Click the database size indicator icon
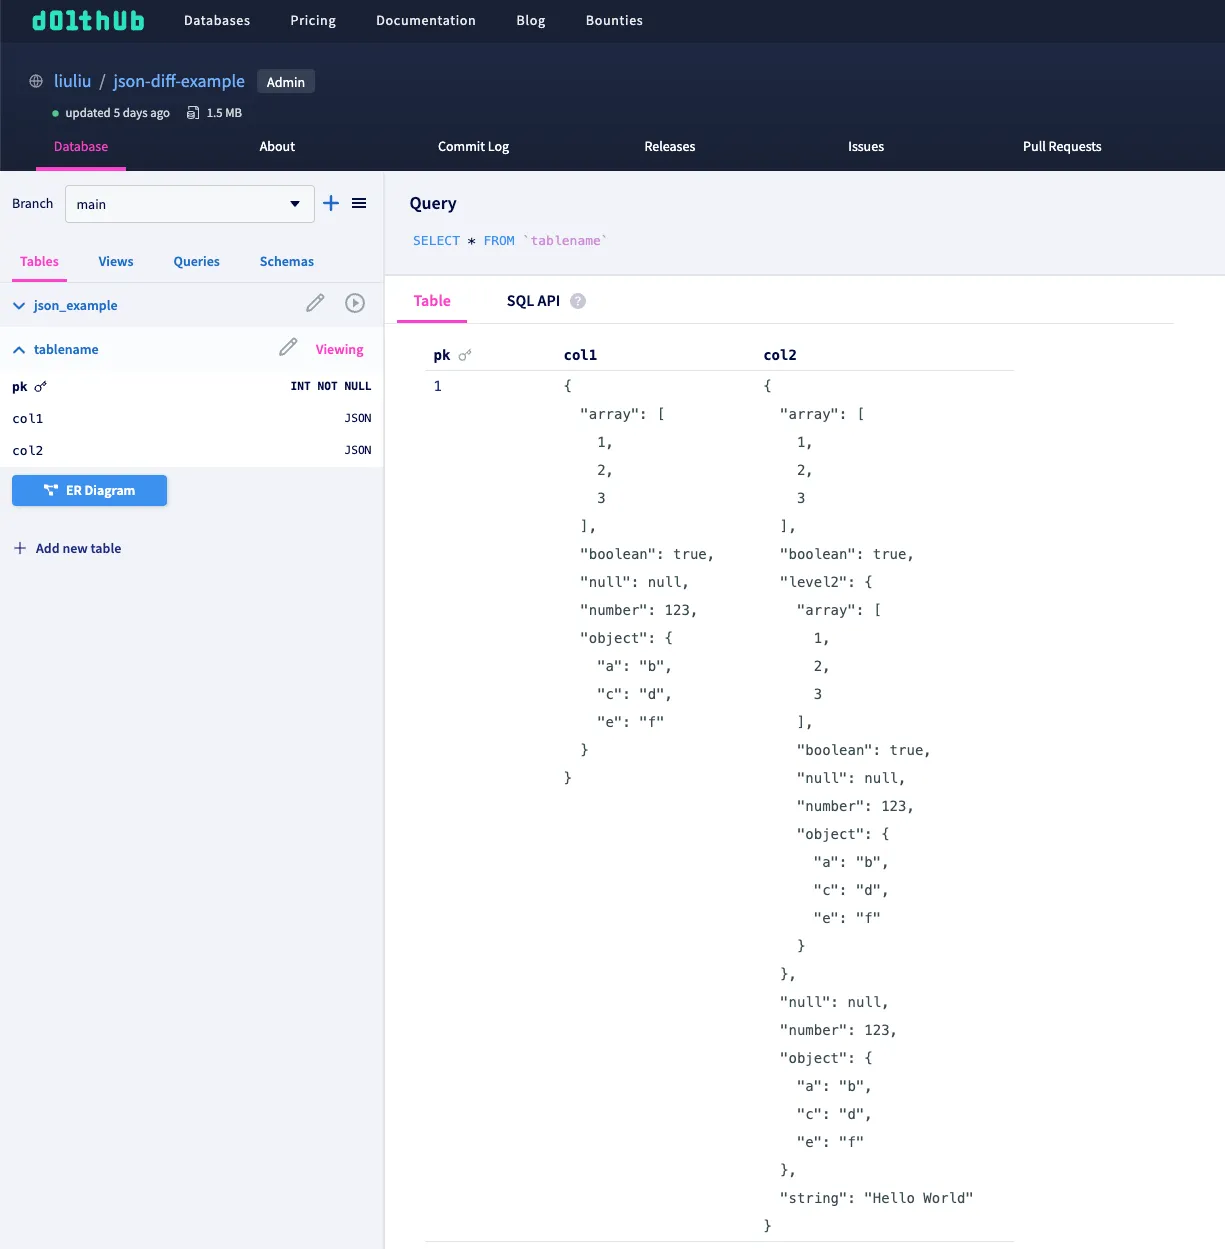Screen dimensions: 1225x1249 coord(193,112)
